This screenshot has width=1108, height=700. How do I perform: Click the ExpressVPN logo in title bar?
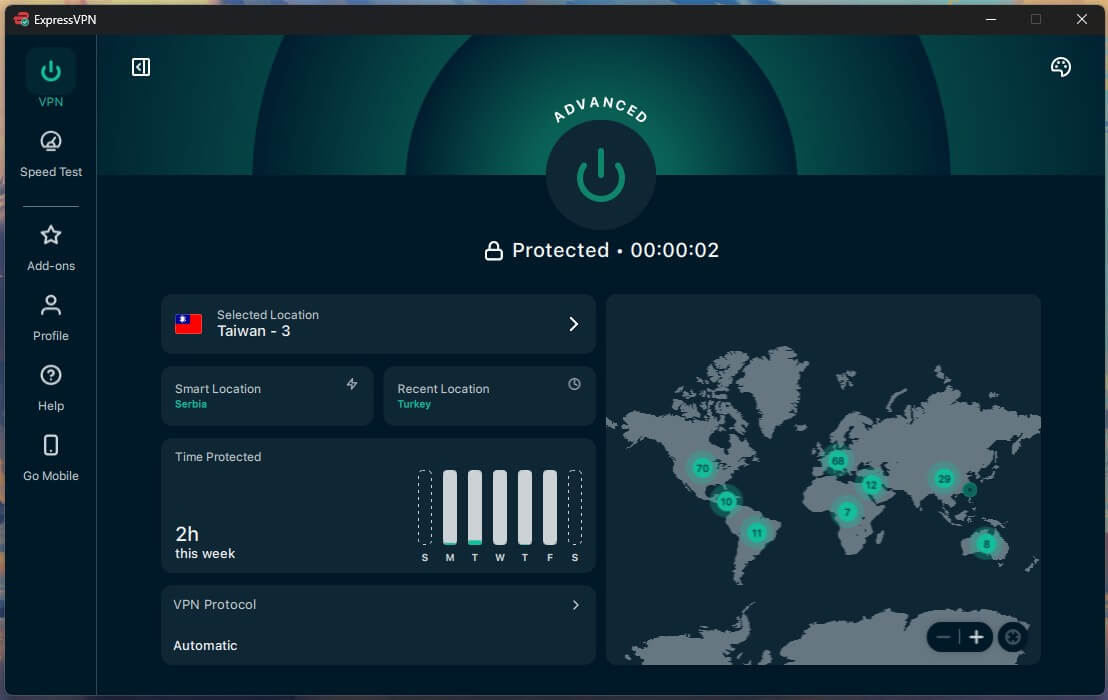(x=21, y=19)
